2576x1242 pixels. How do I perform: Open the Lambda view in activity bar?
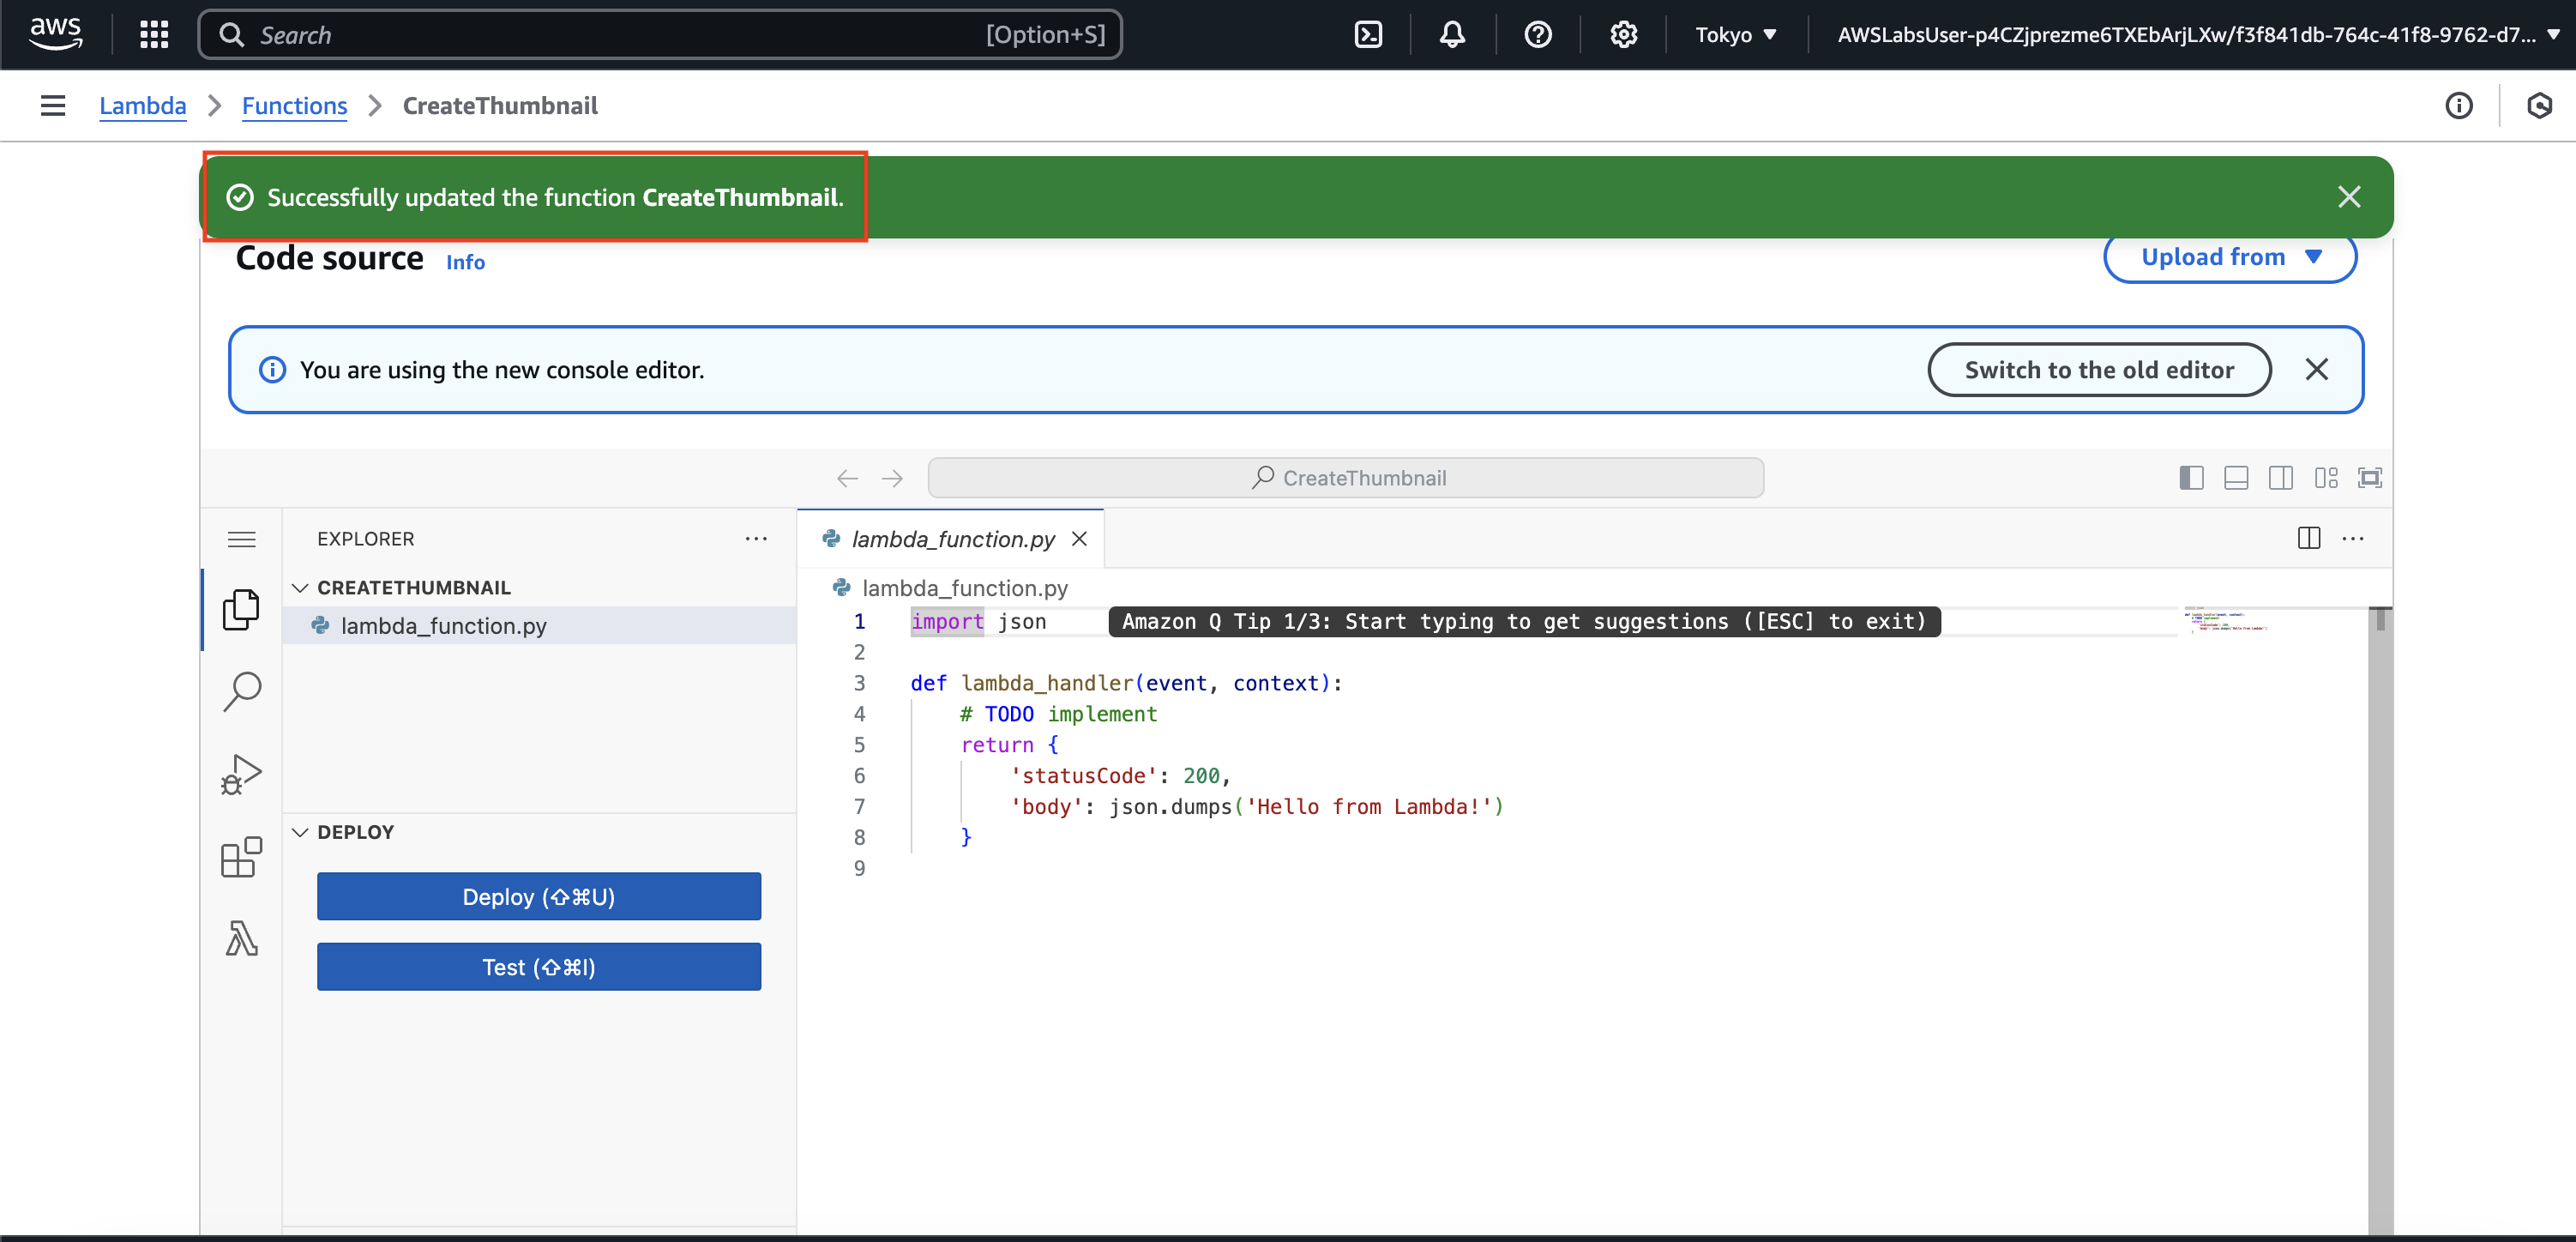coord(241,939)
